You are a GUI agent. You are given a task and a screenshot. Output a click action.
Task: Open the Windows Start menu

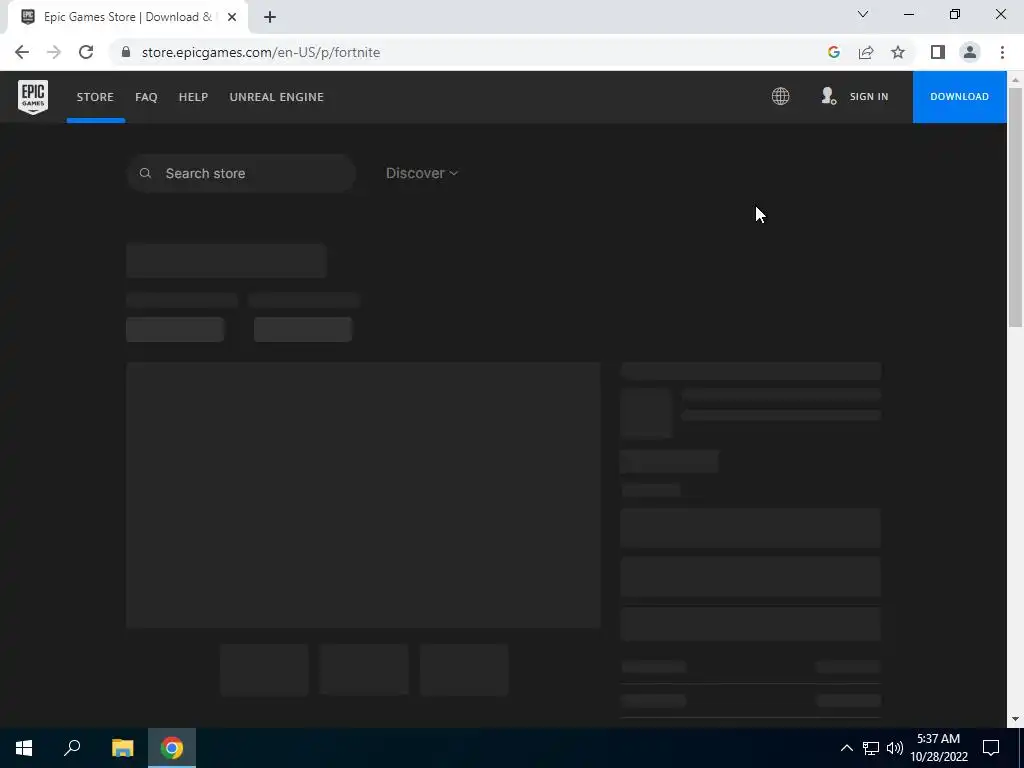[24, 748]
